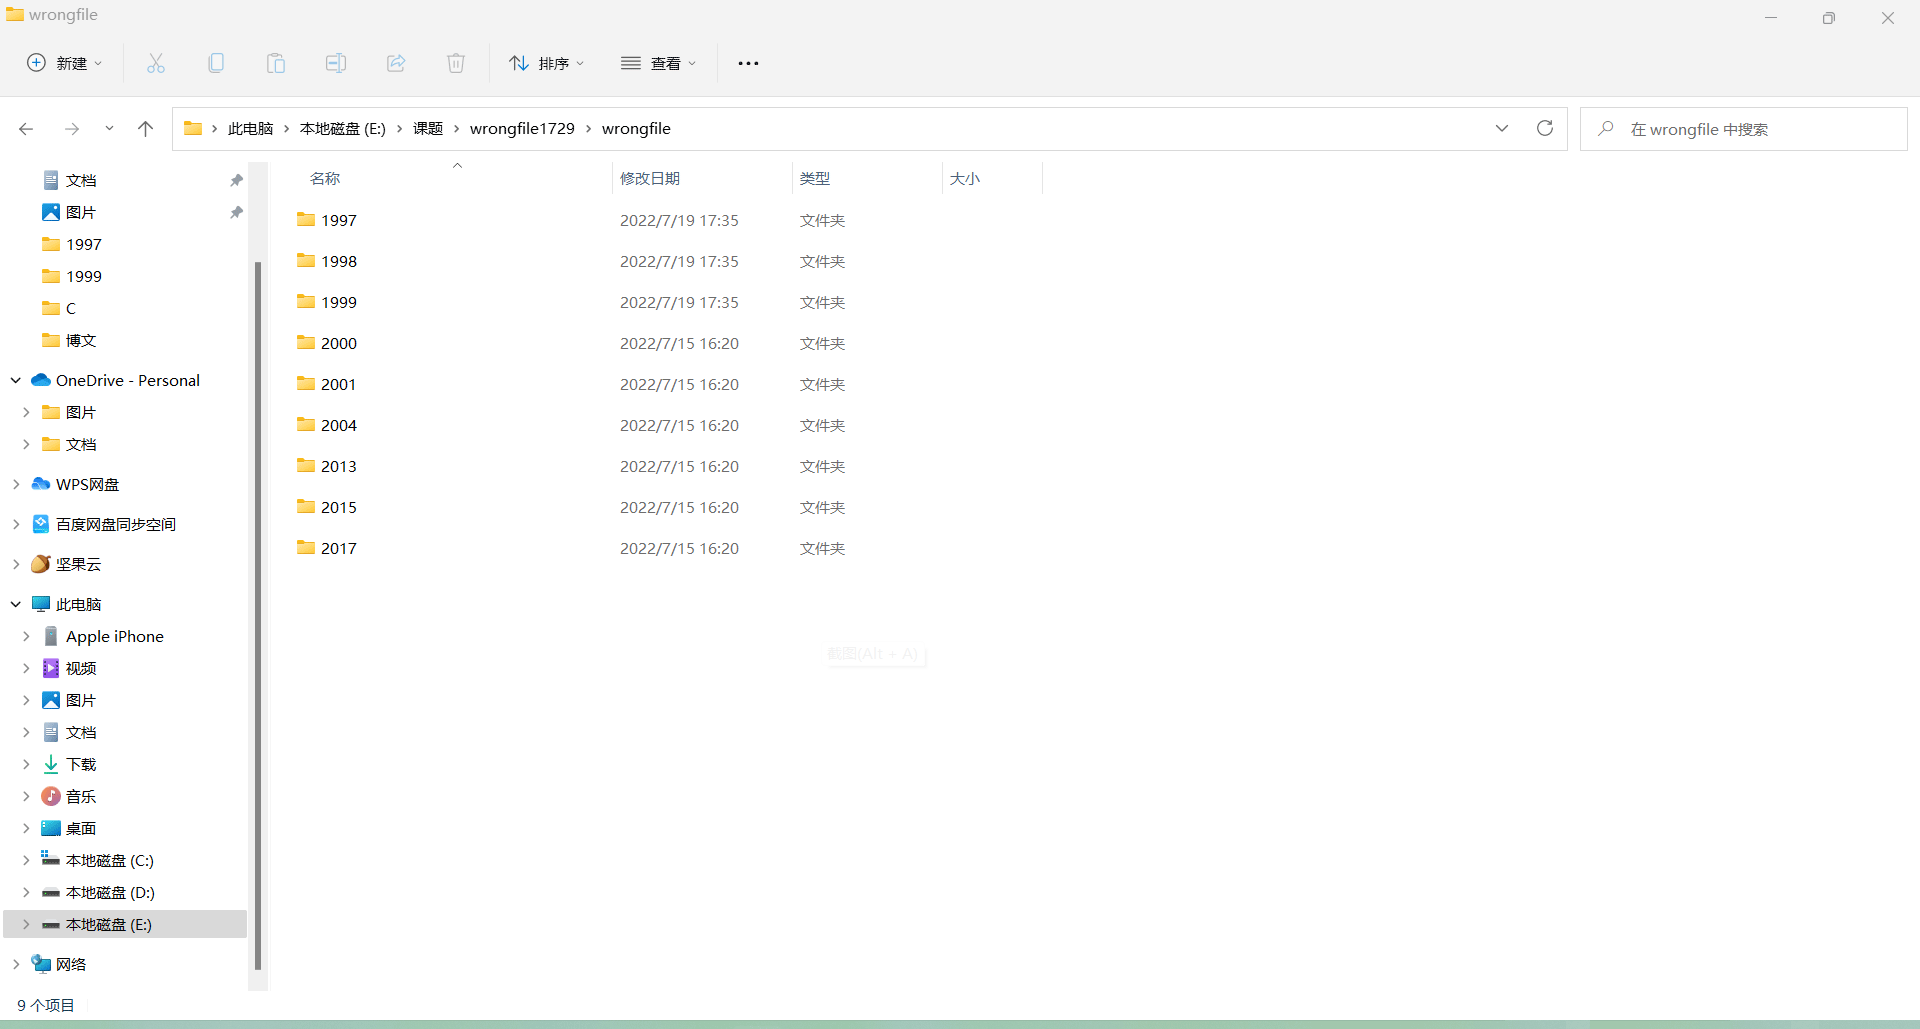Viewport: 1920px width, 1029px height.
Task: Open the three-dot See more menu
Action: pyautogui.click(x=748, y=63)
